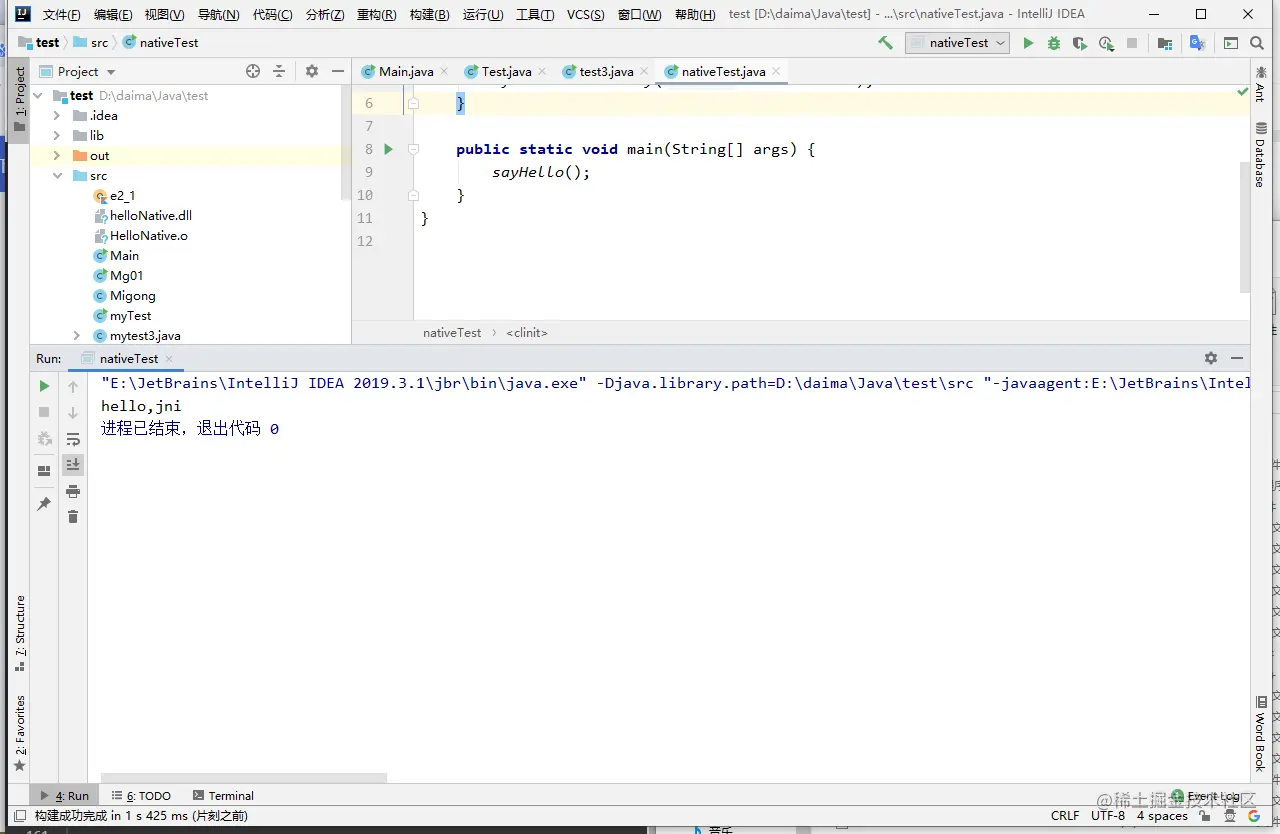Screen dimensions: 1280x834
Task: Restore layout in the Run panel
Action: pos(44,471)
